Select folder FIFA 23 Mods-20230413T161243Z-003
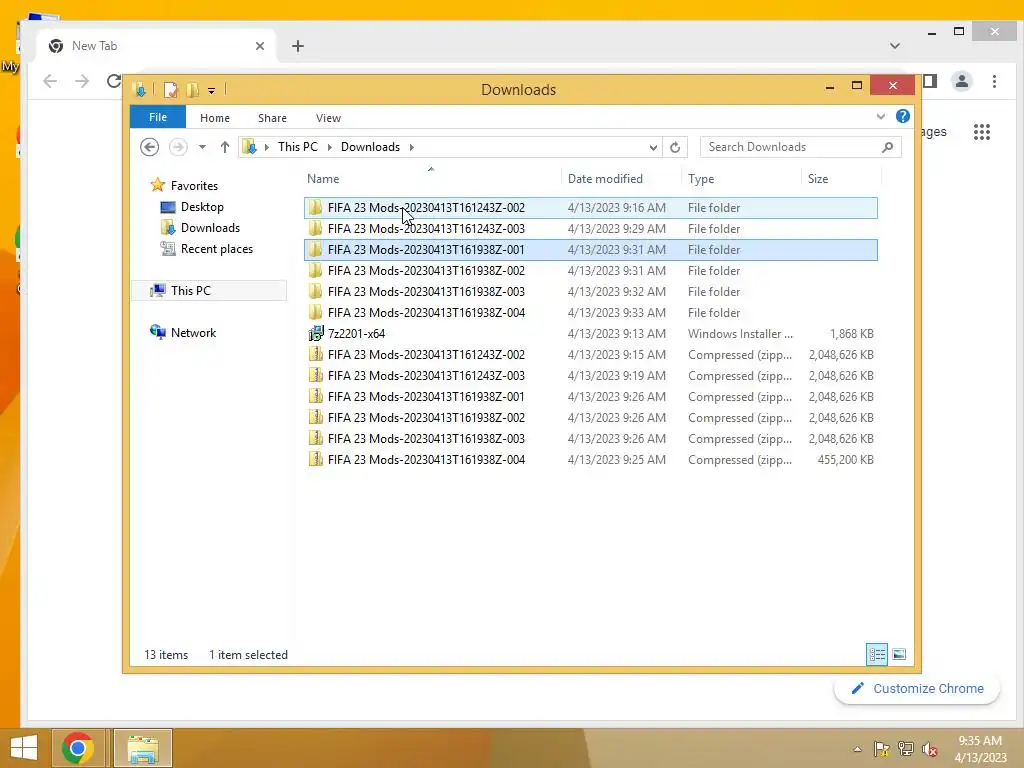Screen dimensions: 1024x768 coord(590,229)
